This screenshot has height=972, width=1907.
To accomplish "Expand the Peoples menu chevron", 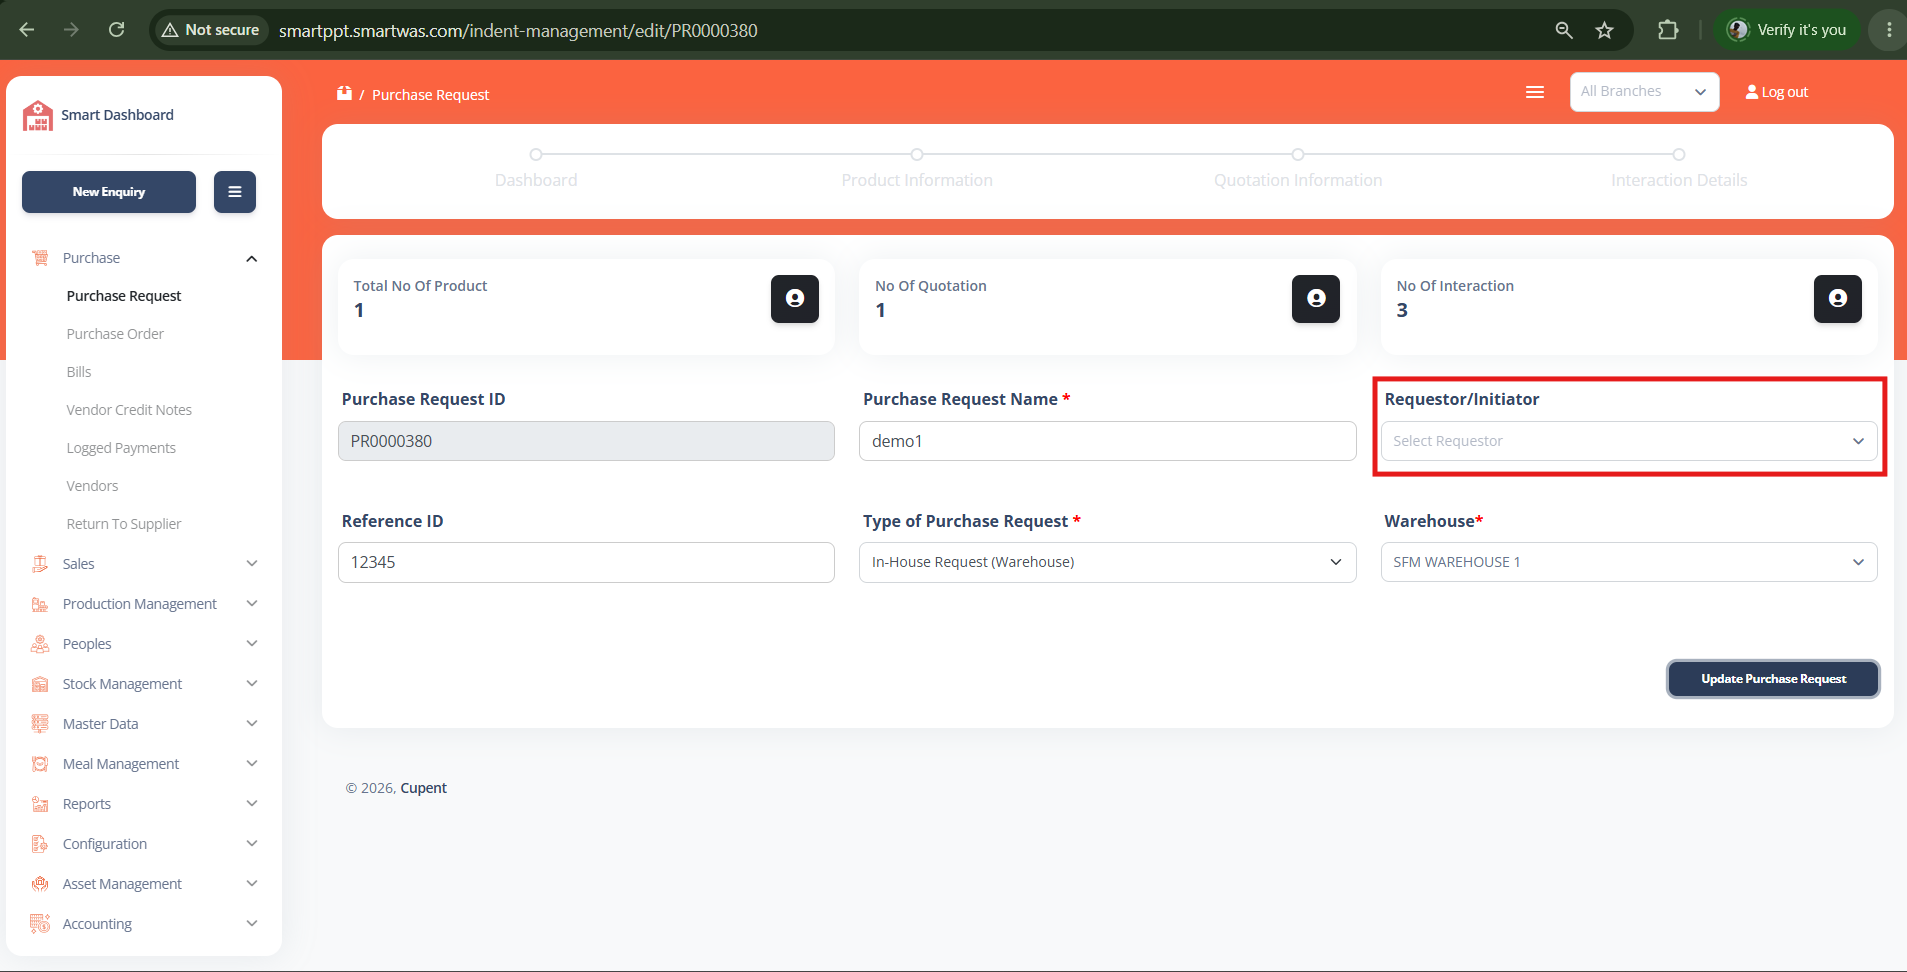I will [252, 644].
